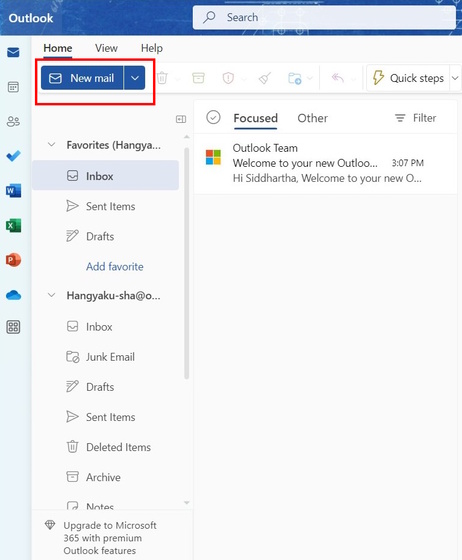Click the Quick steps lightning icon
This screenshot has height=560, width=462.
378,77
